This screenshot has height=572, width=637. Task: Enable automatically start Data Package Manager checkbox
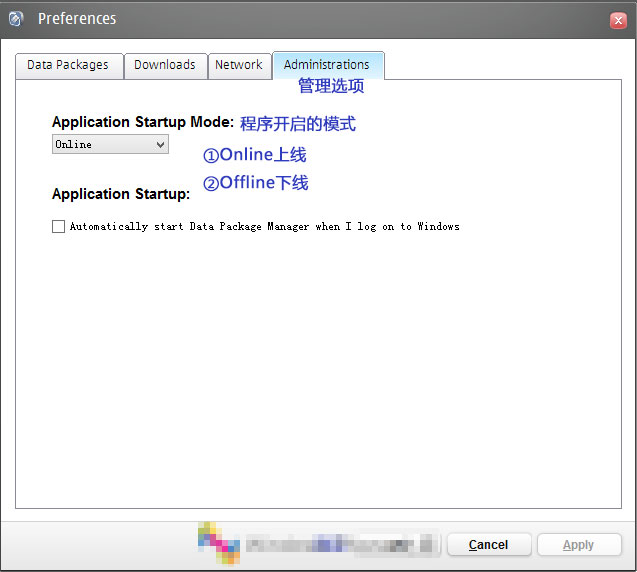[x=58, y=226]
